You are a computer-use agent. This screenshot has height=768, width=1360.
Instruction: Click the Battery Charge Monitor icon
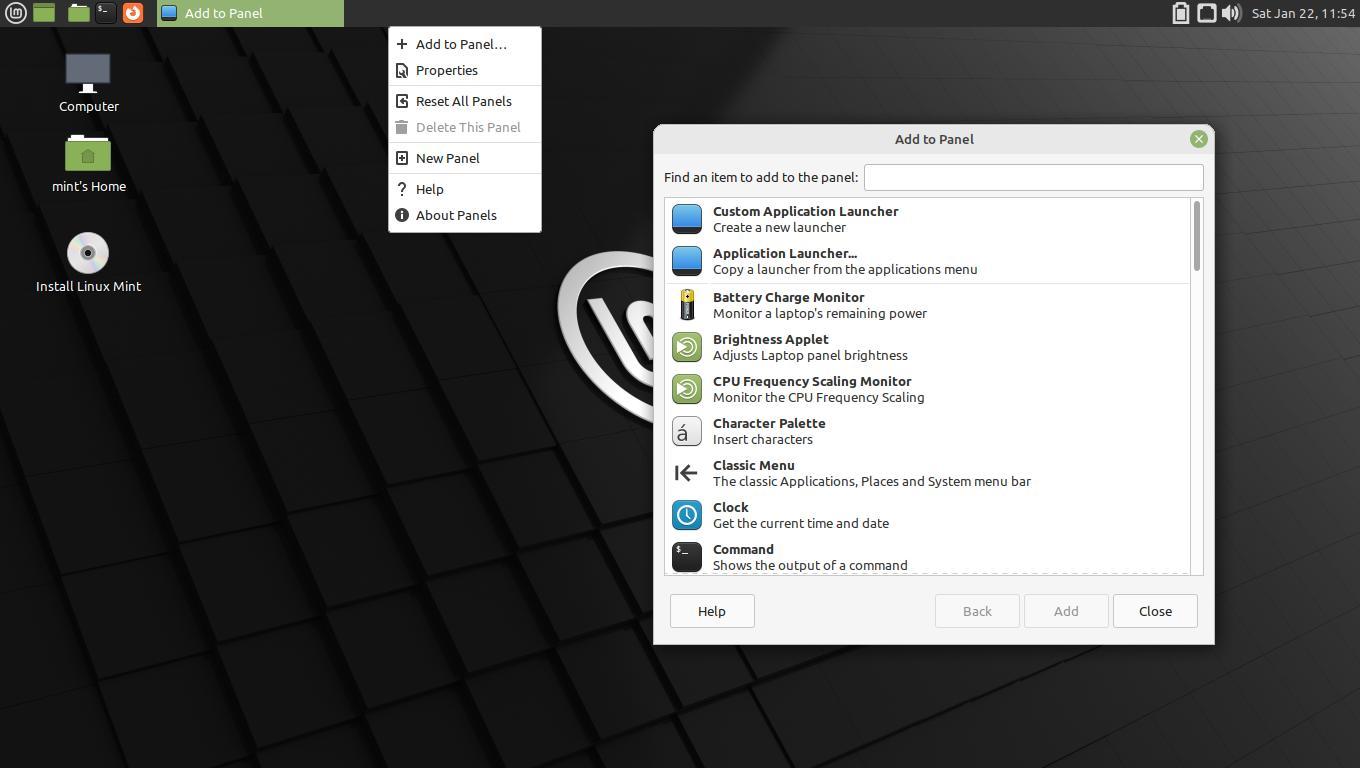(x=686, y=304)
